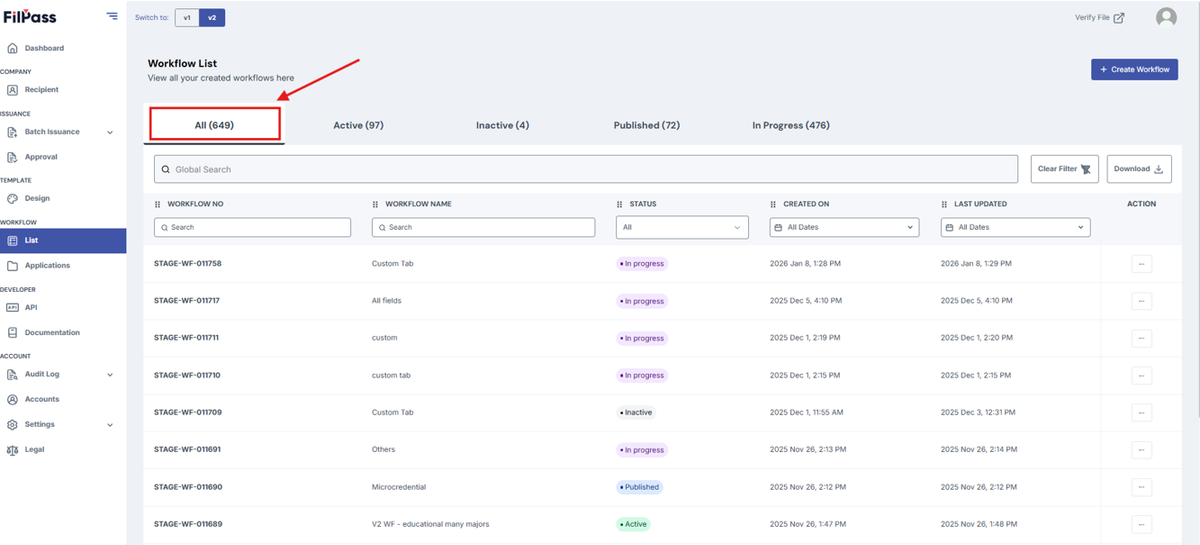This screenshot has height=545, width=1200.
Task: Open Created On All Dates dropdown
Action: coord(844,227)
